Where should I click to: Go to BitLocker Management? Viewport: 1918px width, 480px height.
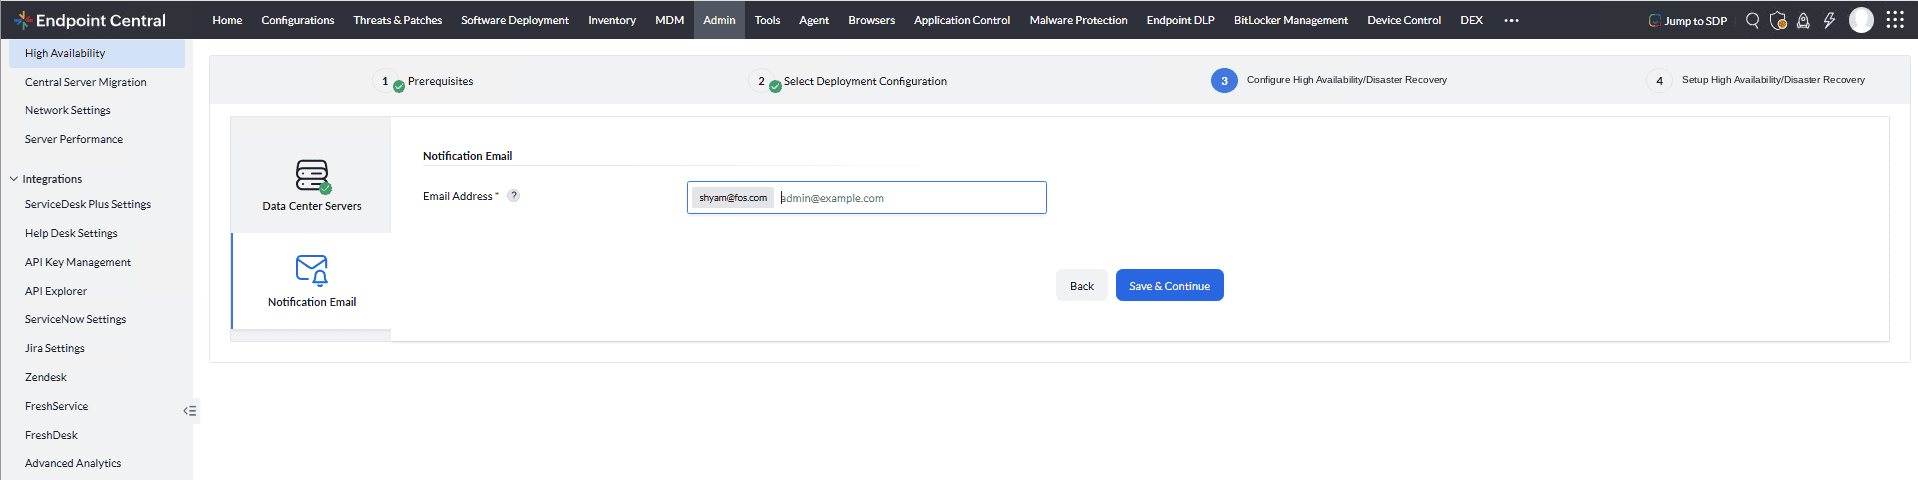[x=1291, y=20]
